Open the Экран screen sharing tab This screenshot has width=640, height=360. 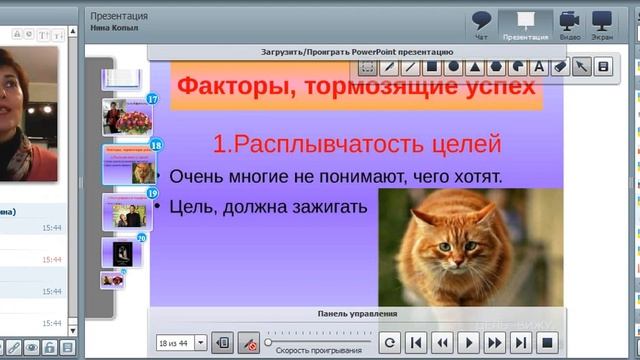[x=602, y=25]
